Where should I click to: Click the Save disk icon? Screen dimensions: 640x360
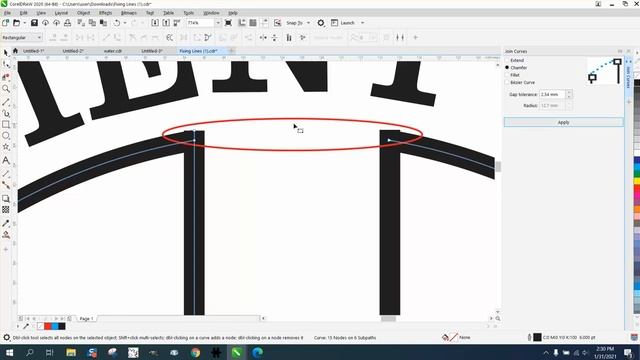point(34,23)
